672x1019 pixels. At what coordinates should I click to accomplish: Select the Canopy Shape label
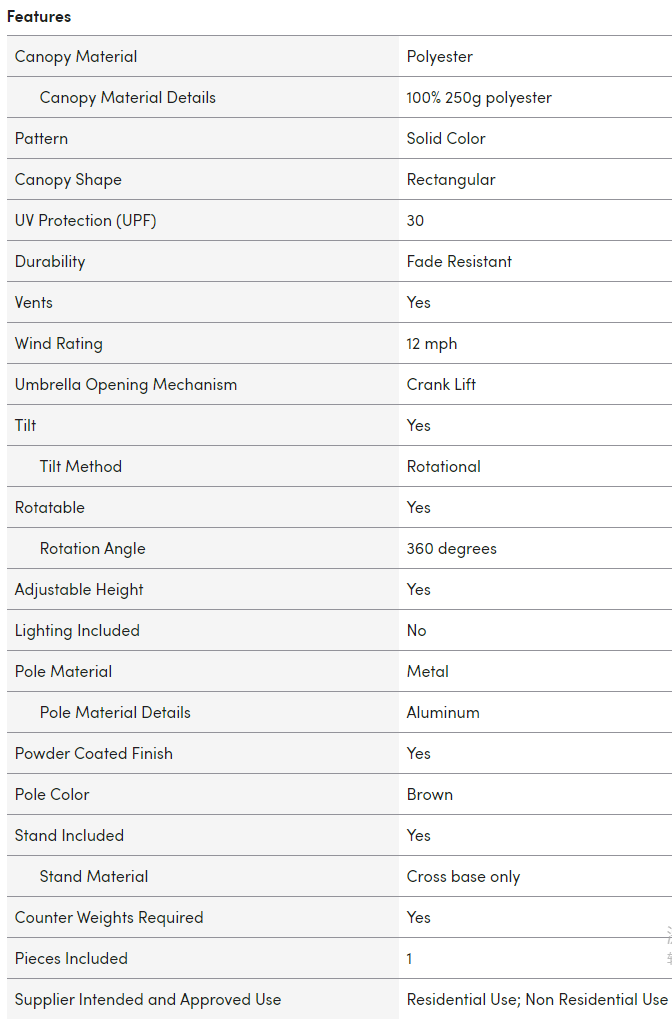pos(68,180)
